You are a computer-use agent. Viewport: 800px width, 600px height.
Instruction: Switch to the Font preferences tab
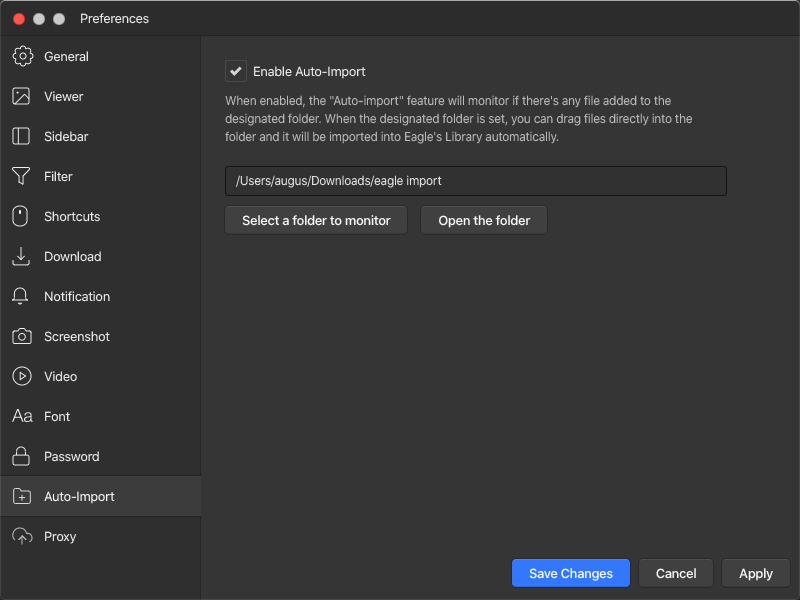(x=57, y=416)
